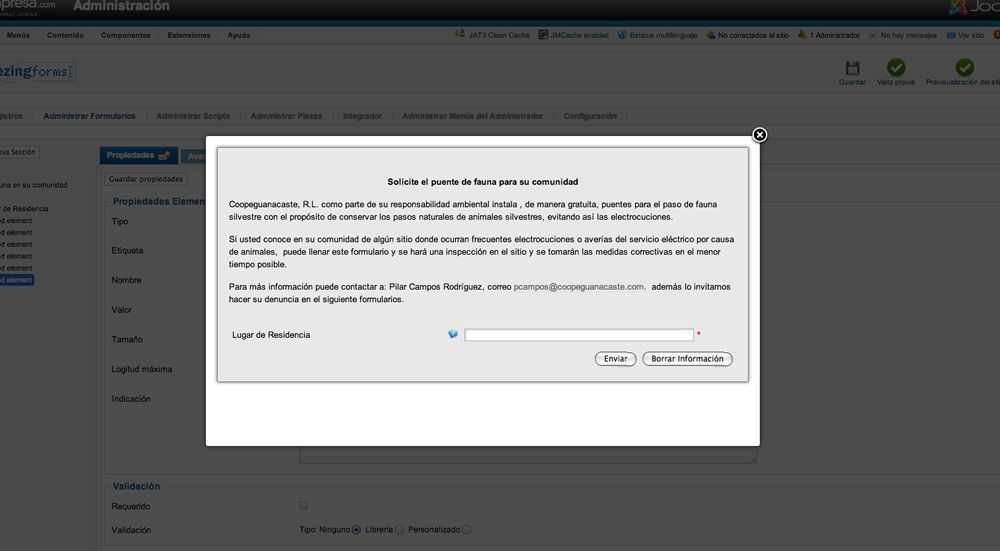The image size is (1000, 551).
Task: Click the No hay mensajes icon
Action: [873, 35]
